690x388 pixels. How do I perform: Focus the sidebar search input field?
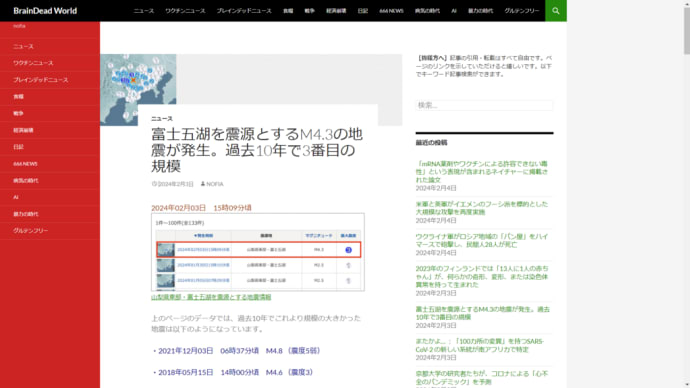tap(484, 105)
